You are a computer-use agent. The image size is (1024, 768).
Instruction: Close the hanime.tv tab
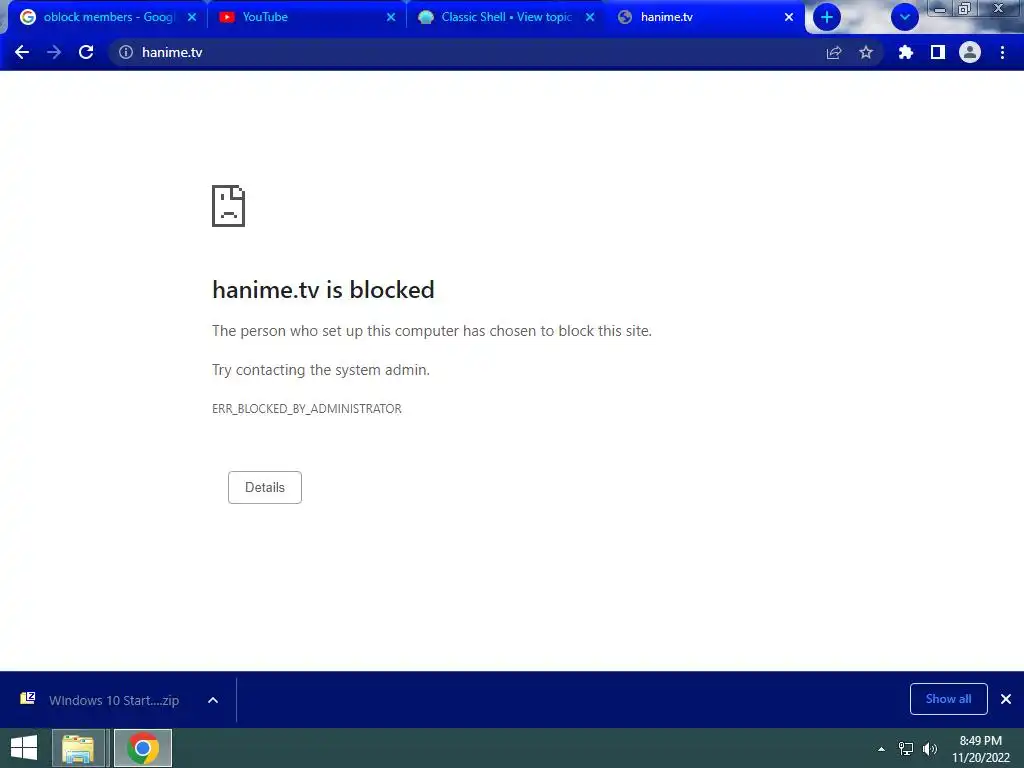point(789,17)
